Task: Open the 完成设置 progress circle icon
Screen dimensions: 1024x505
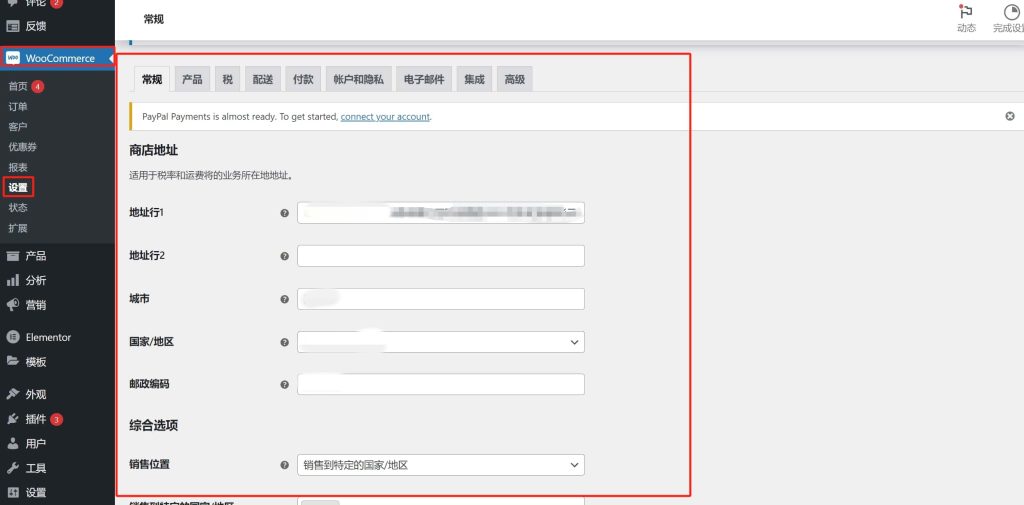Action: pyautogui.click(x=1012, y=12)
